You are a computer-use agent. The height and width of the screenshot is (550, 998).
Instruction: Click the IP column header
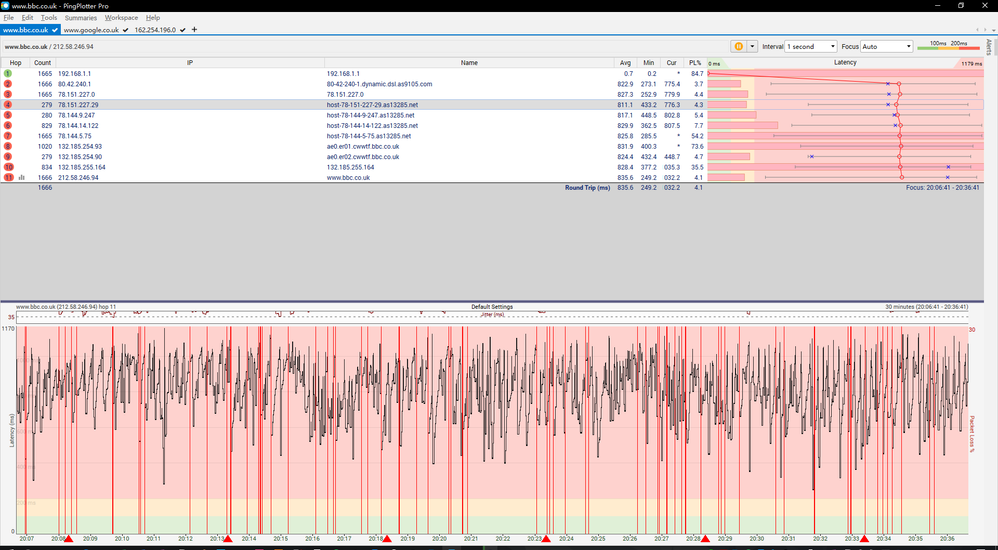coord(190,63)
